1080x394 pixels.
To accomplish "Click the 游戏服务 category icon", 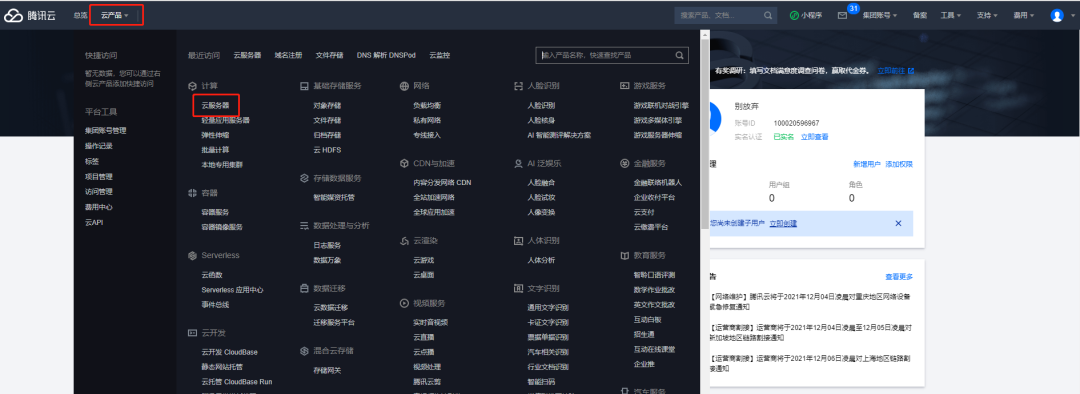I will (625, 86).
